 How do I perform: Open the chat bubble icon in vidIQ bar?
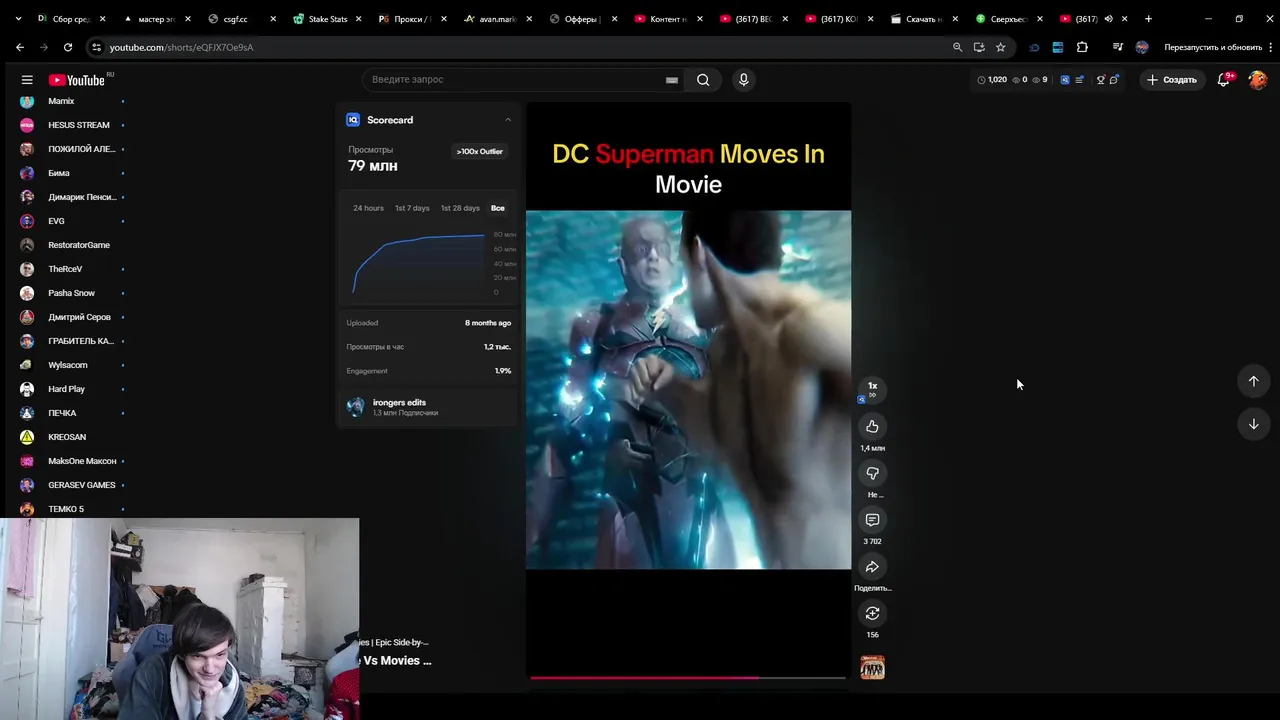click(x=1114, y=80)
